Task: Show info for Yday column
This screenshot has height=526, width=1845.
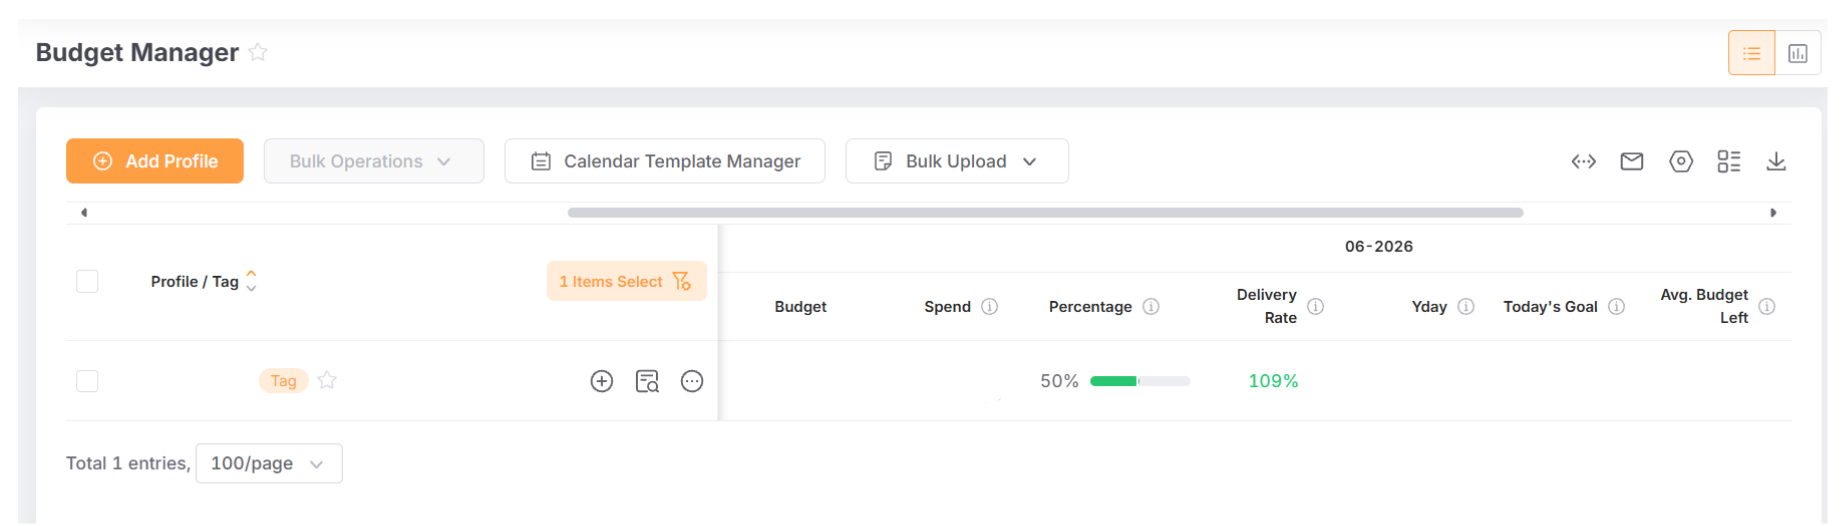Action: (1466, 307)
